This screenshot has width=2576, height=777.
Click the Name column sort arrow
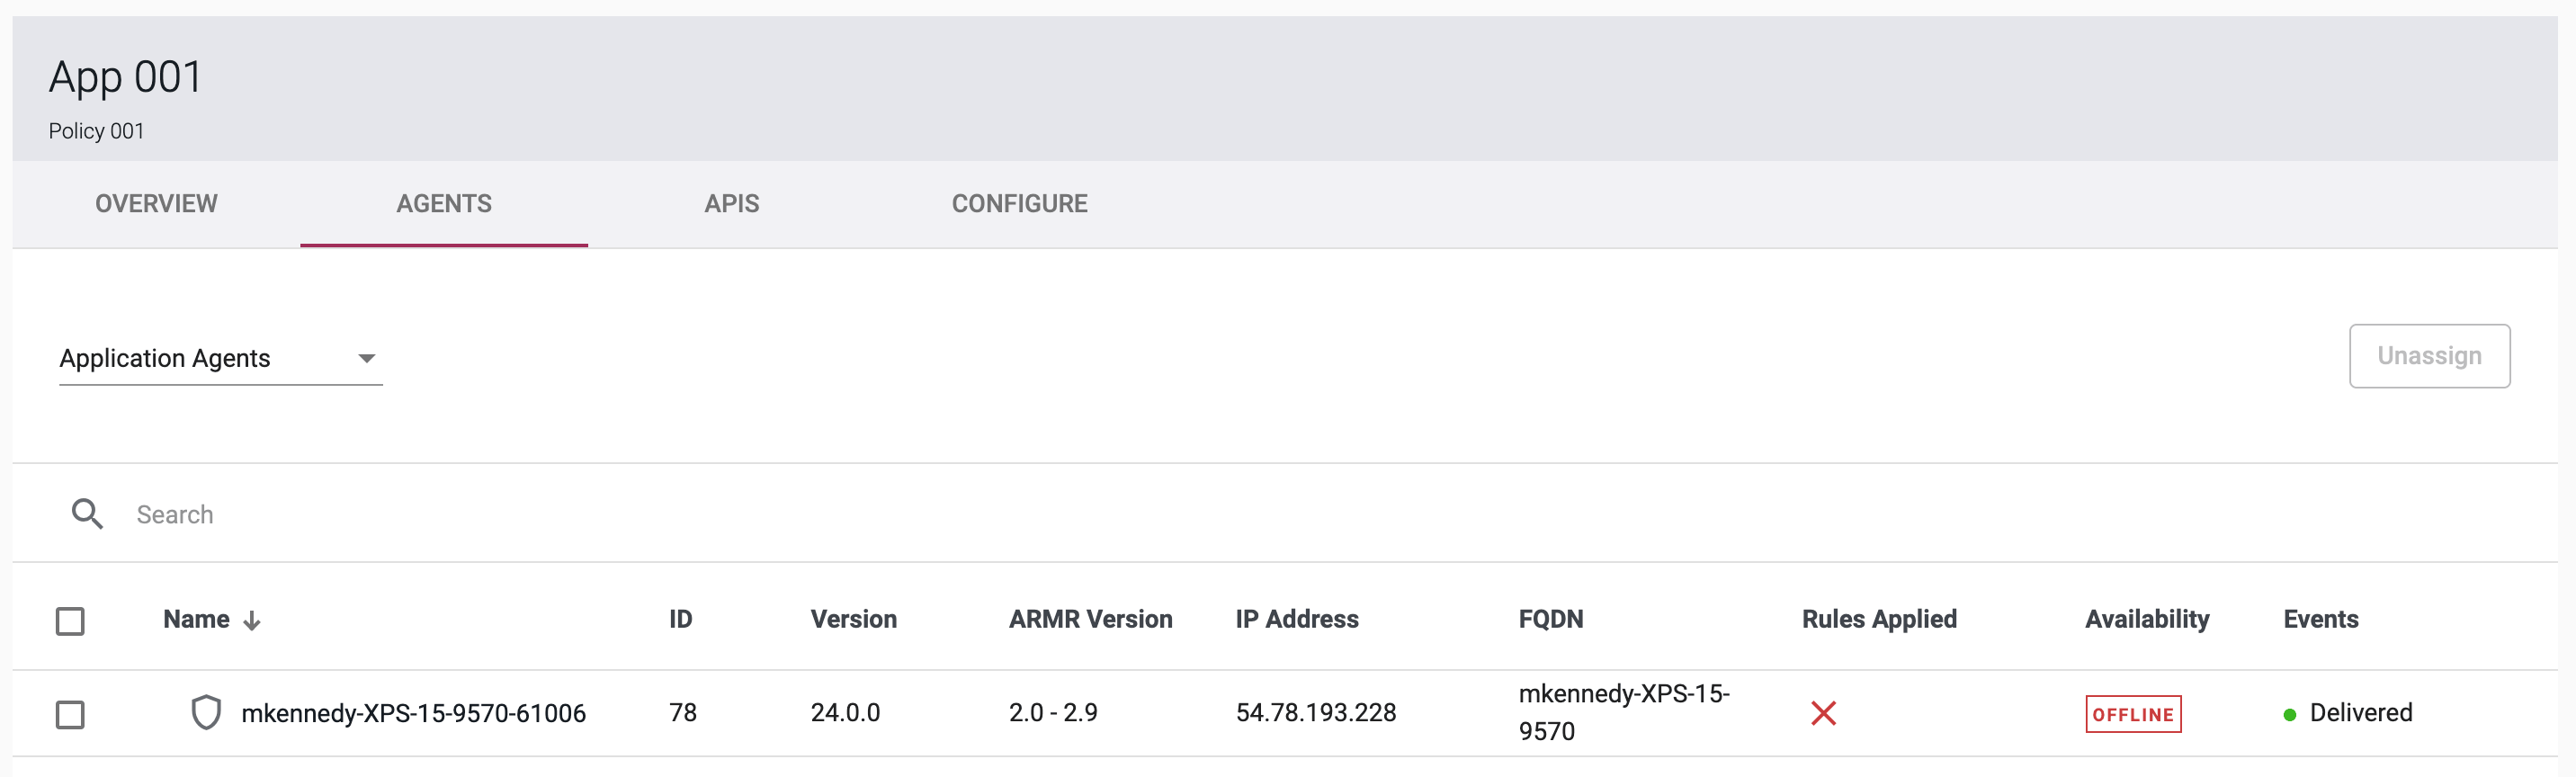click(x=252, y=621)
